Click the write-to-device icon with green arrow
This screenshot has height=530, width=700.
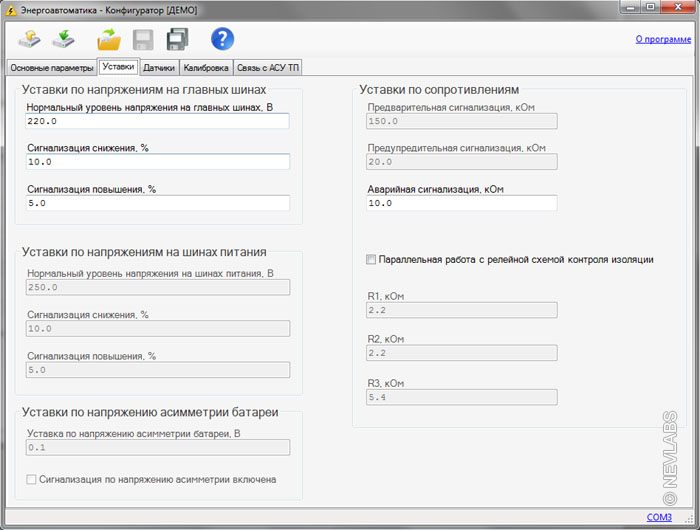(65, 39)
